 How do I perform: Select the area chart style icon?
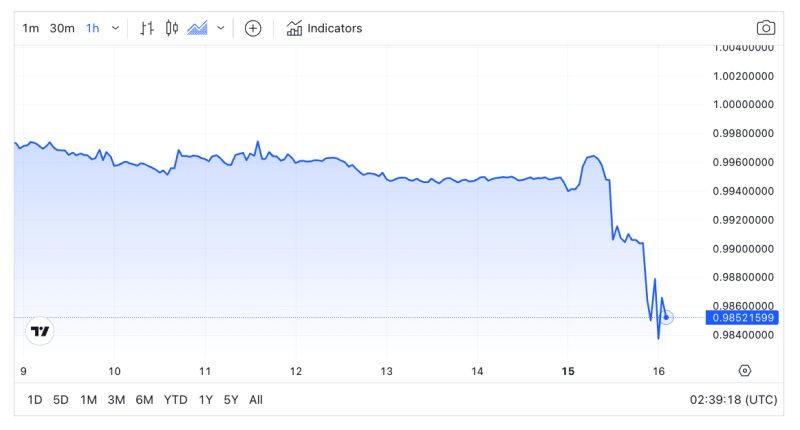(x=197, y=28)
